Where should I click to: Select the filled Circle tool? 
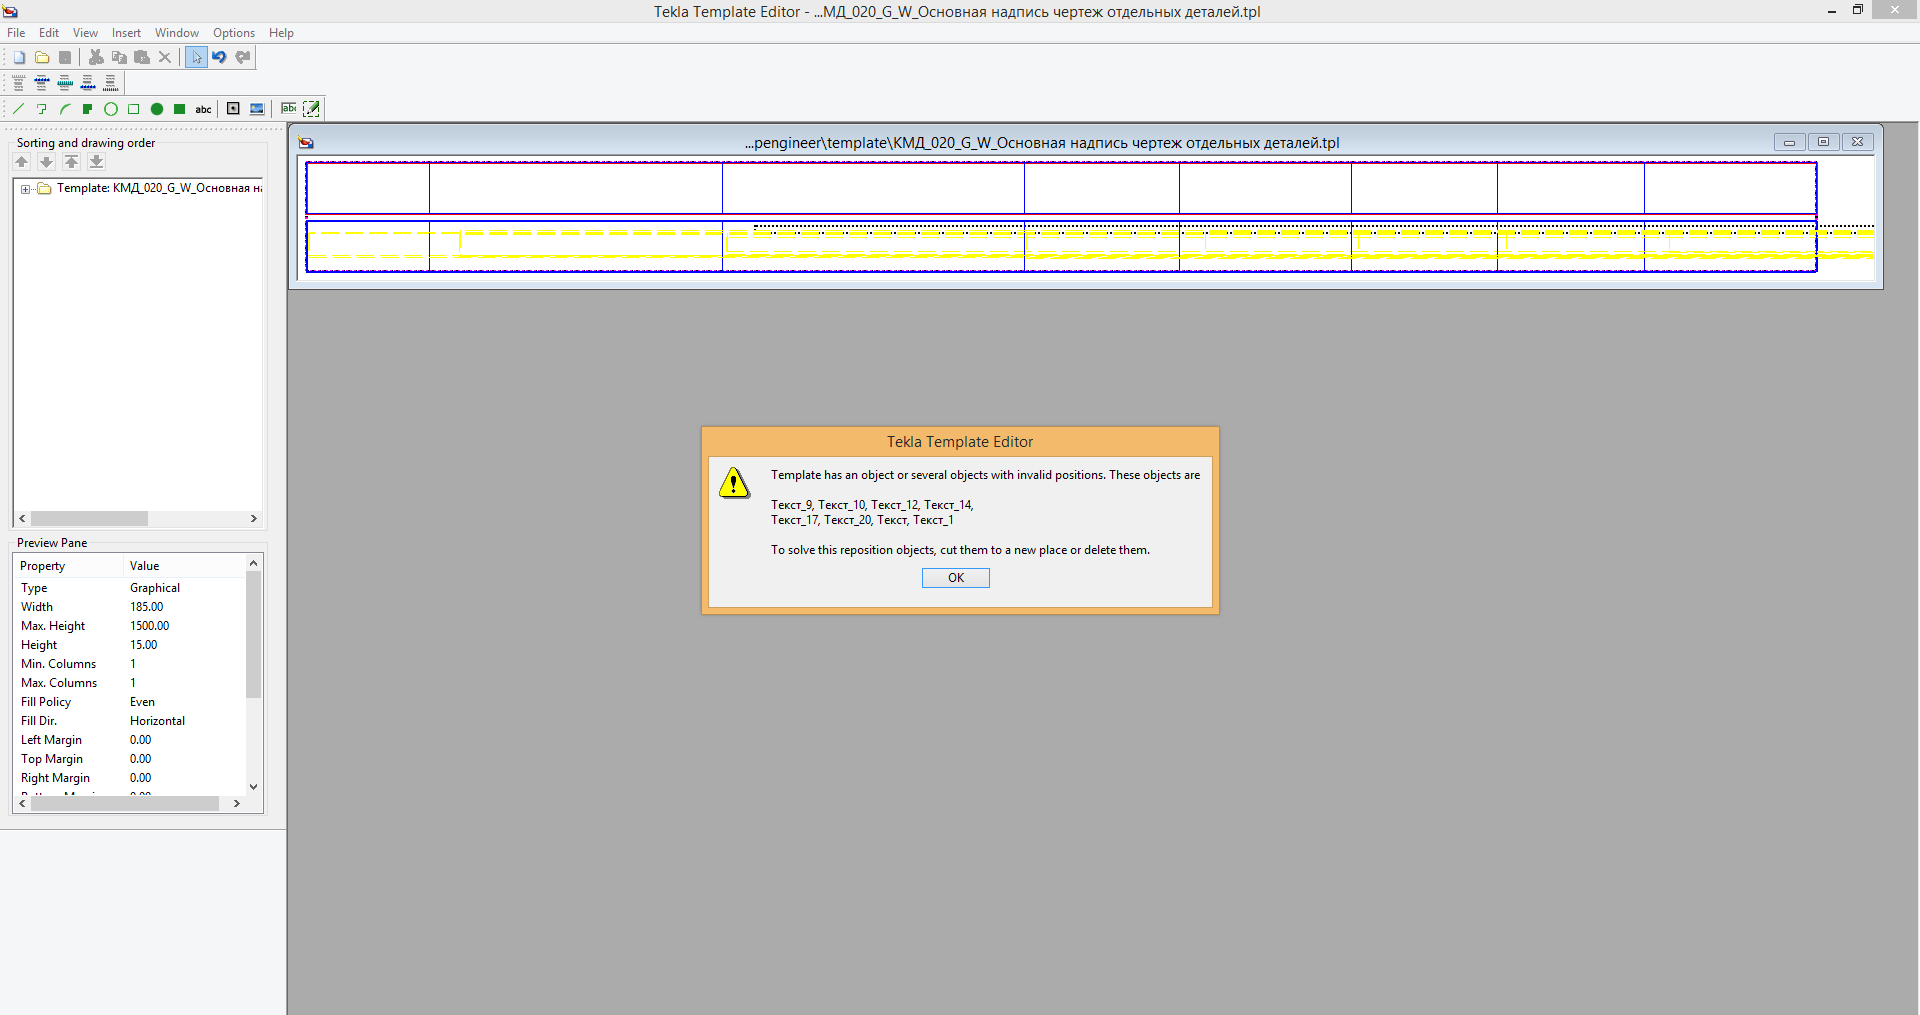pos(157,109)
